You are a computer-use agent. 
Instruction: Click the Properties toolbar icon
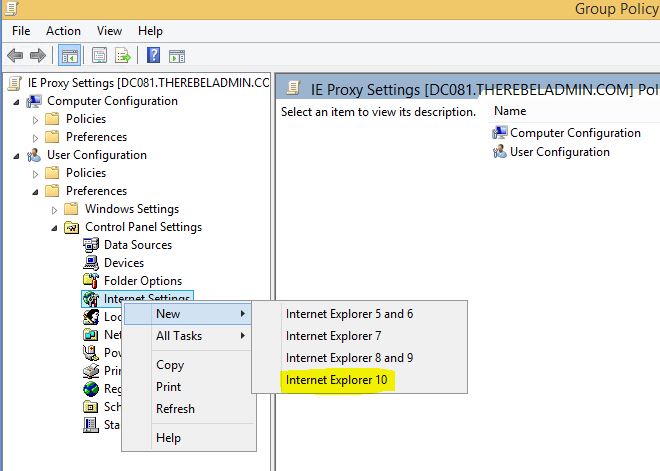point(99,56)
